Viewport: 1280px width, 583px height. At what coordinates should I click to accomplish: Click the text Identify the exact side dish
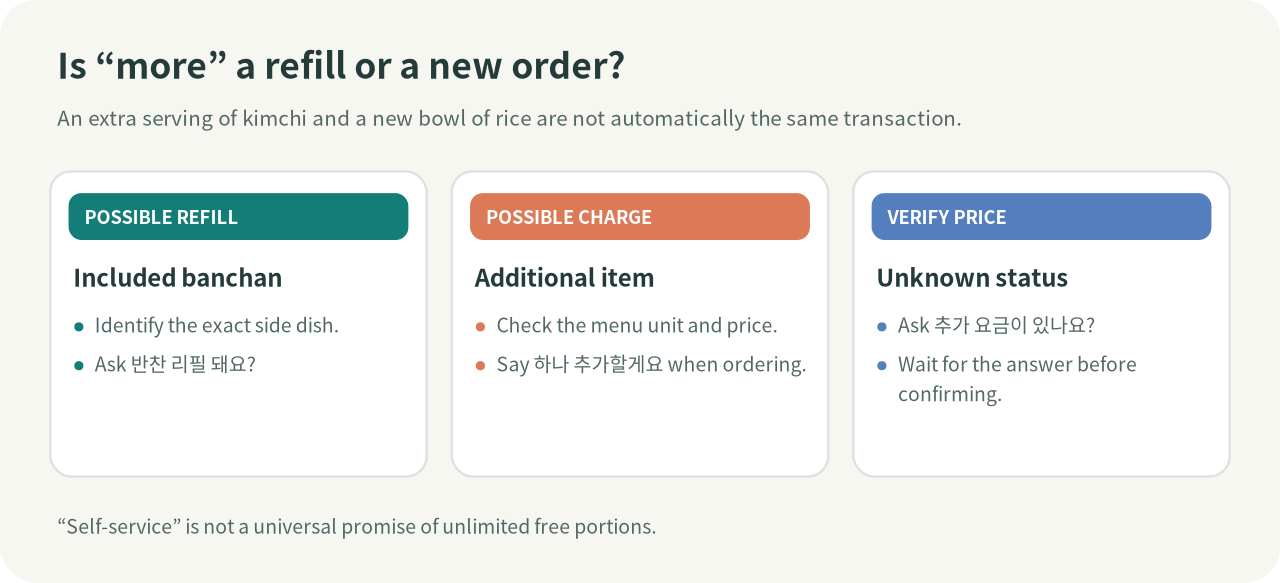[x=217, y=326]
